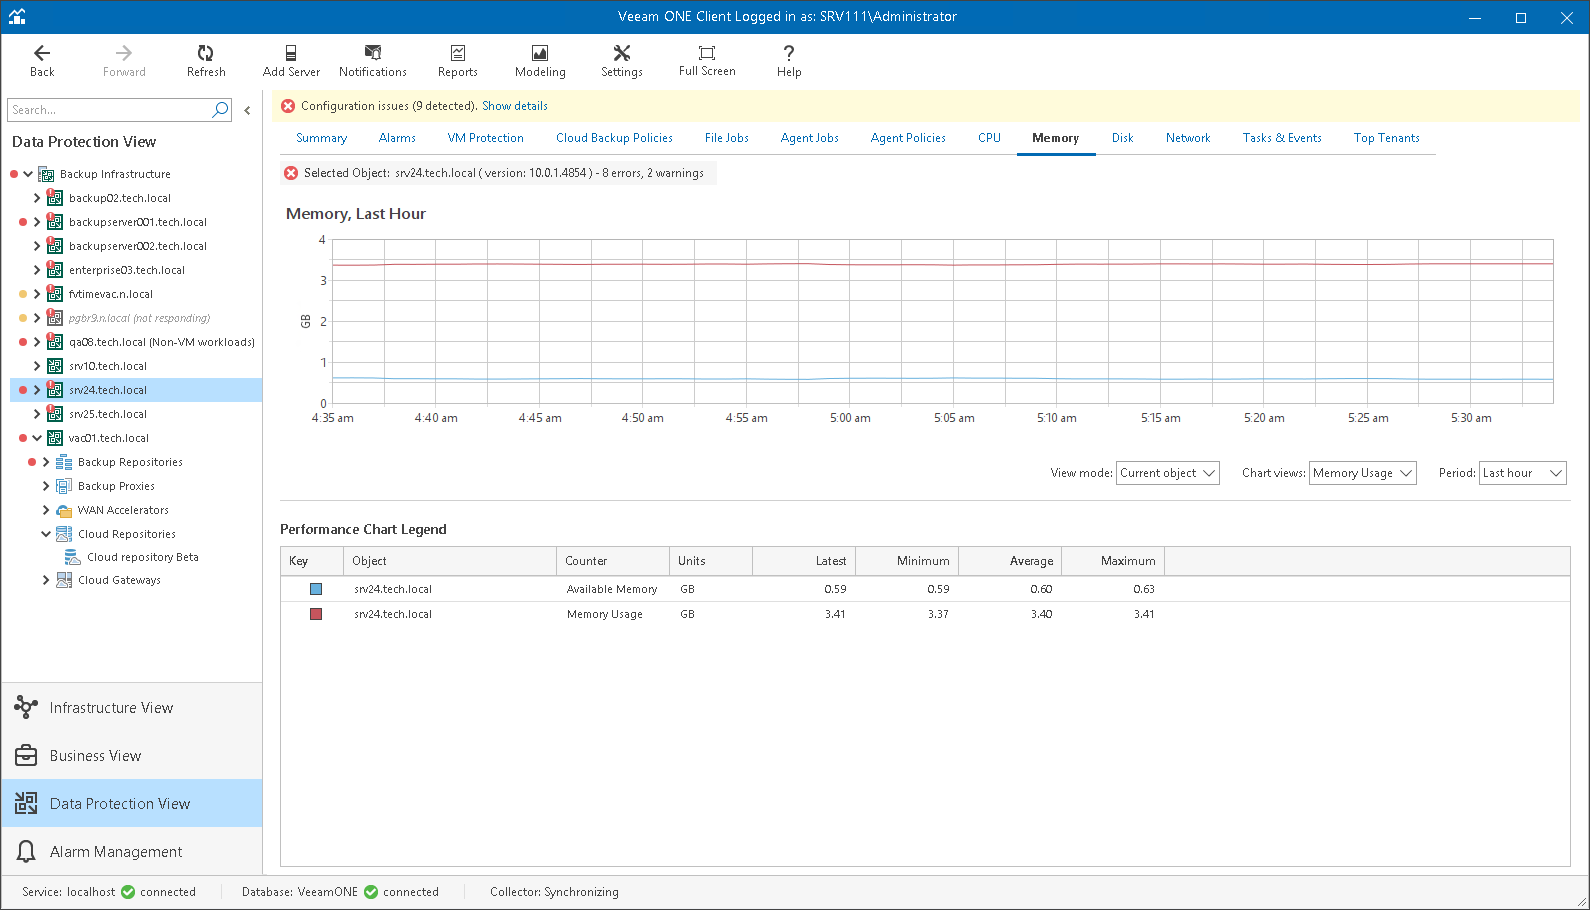Sort legend by the Counter column header
This screenshot has height=910, width=1590.
coord(612,561)
